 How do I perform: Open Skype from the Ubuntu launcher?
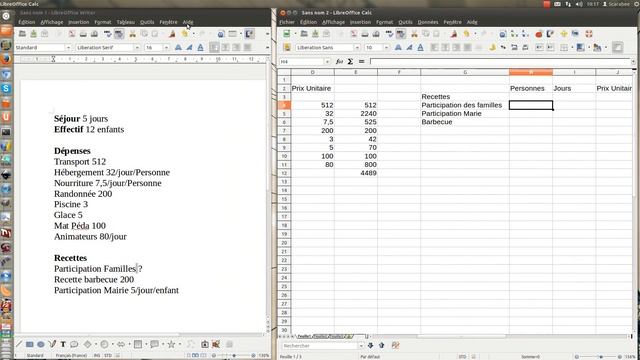pos(6,89)
